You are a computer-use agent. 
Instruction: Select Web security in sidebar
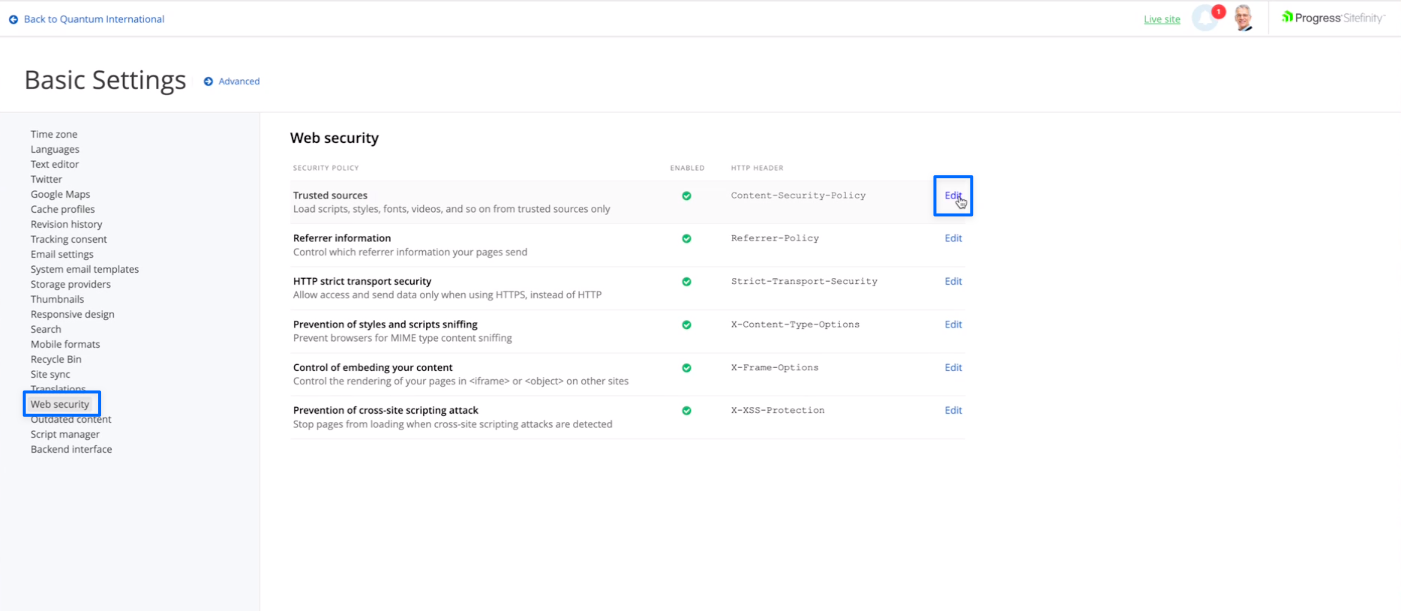[x=60, y=405]
